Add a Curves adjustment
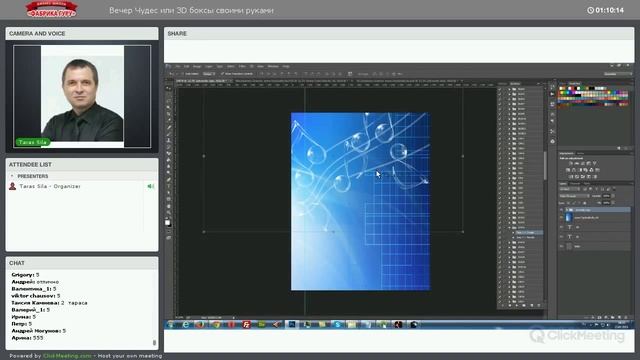 [x=583, y=164]
